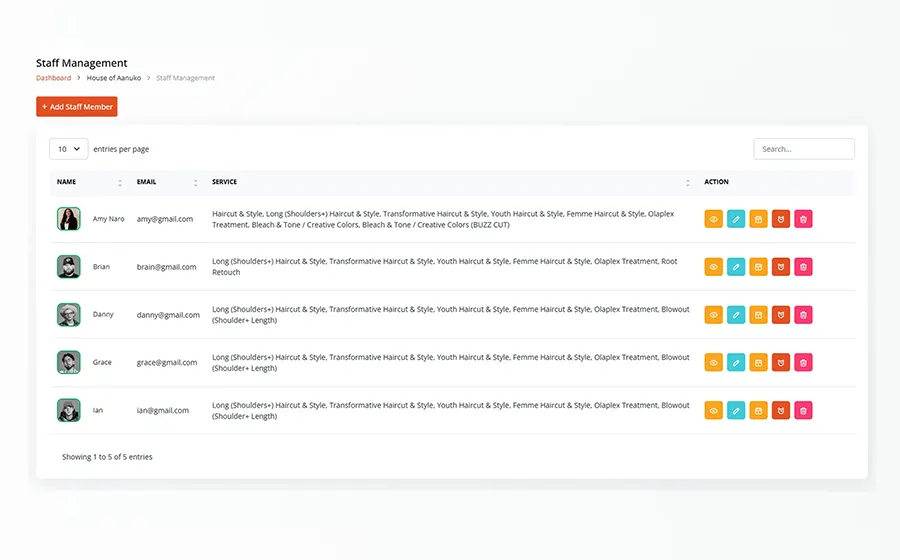Viewport: 900px width, 560px height.
Task: Click the Add Staff Member button
Action: (x=77, y=107)
